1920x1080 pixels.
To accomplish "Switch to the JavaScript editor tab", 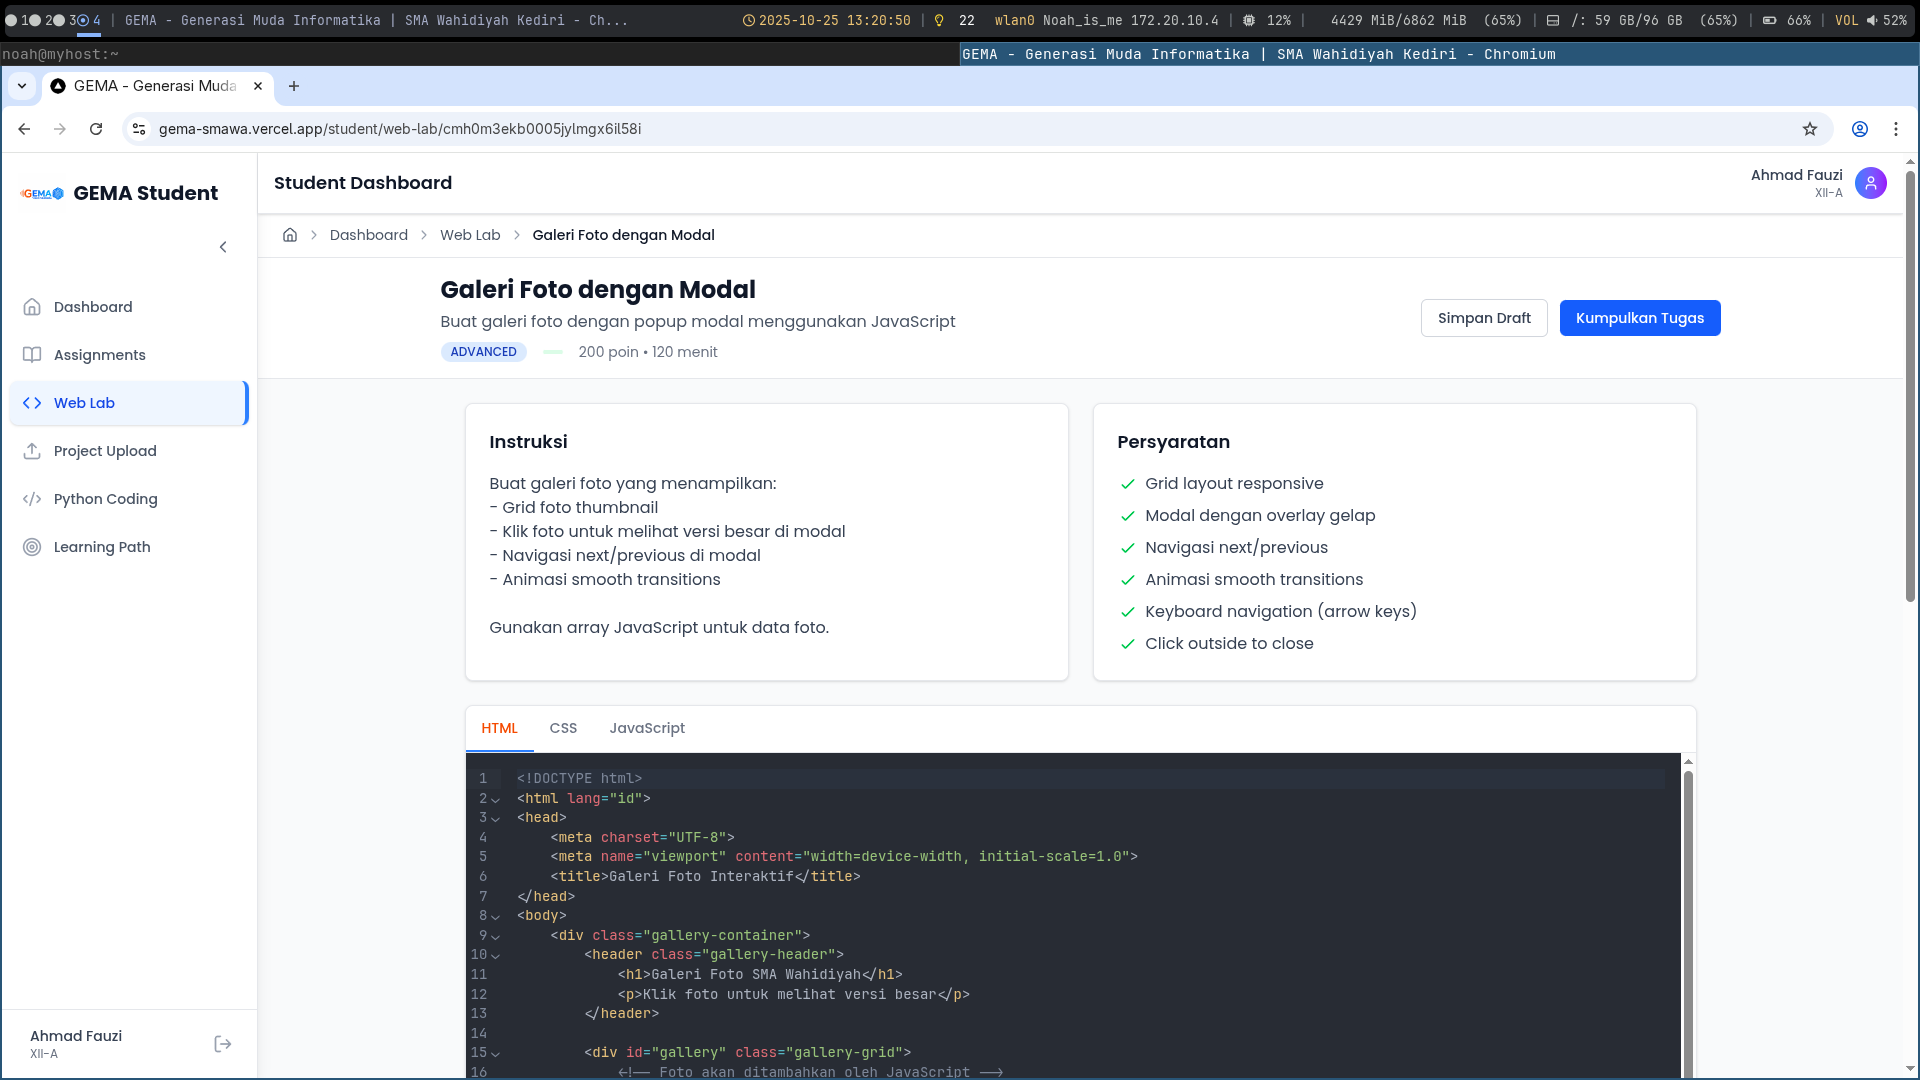I will 647,728.
